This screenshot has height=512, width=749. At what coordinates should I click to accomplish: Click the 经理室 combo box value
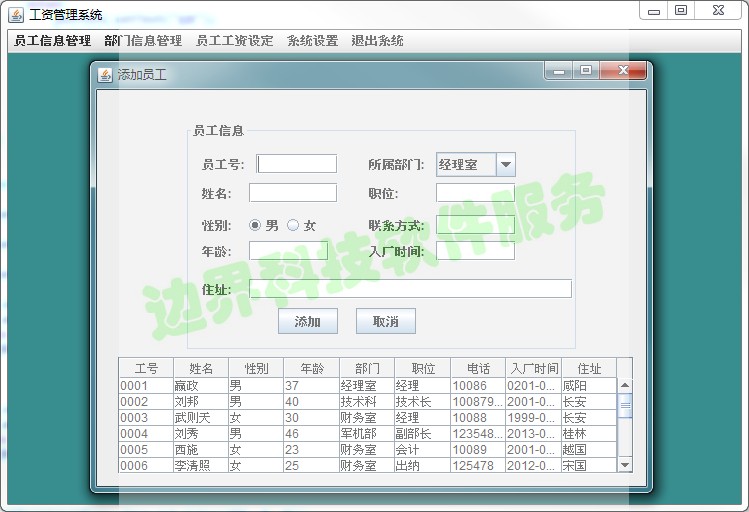(x=466, y=165)
